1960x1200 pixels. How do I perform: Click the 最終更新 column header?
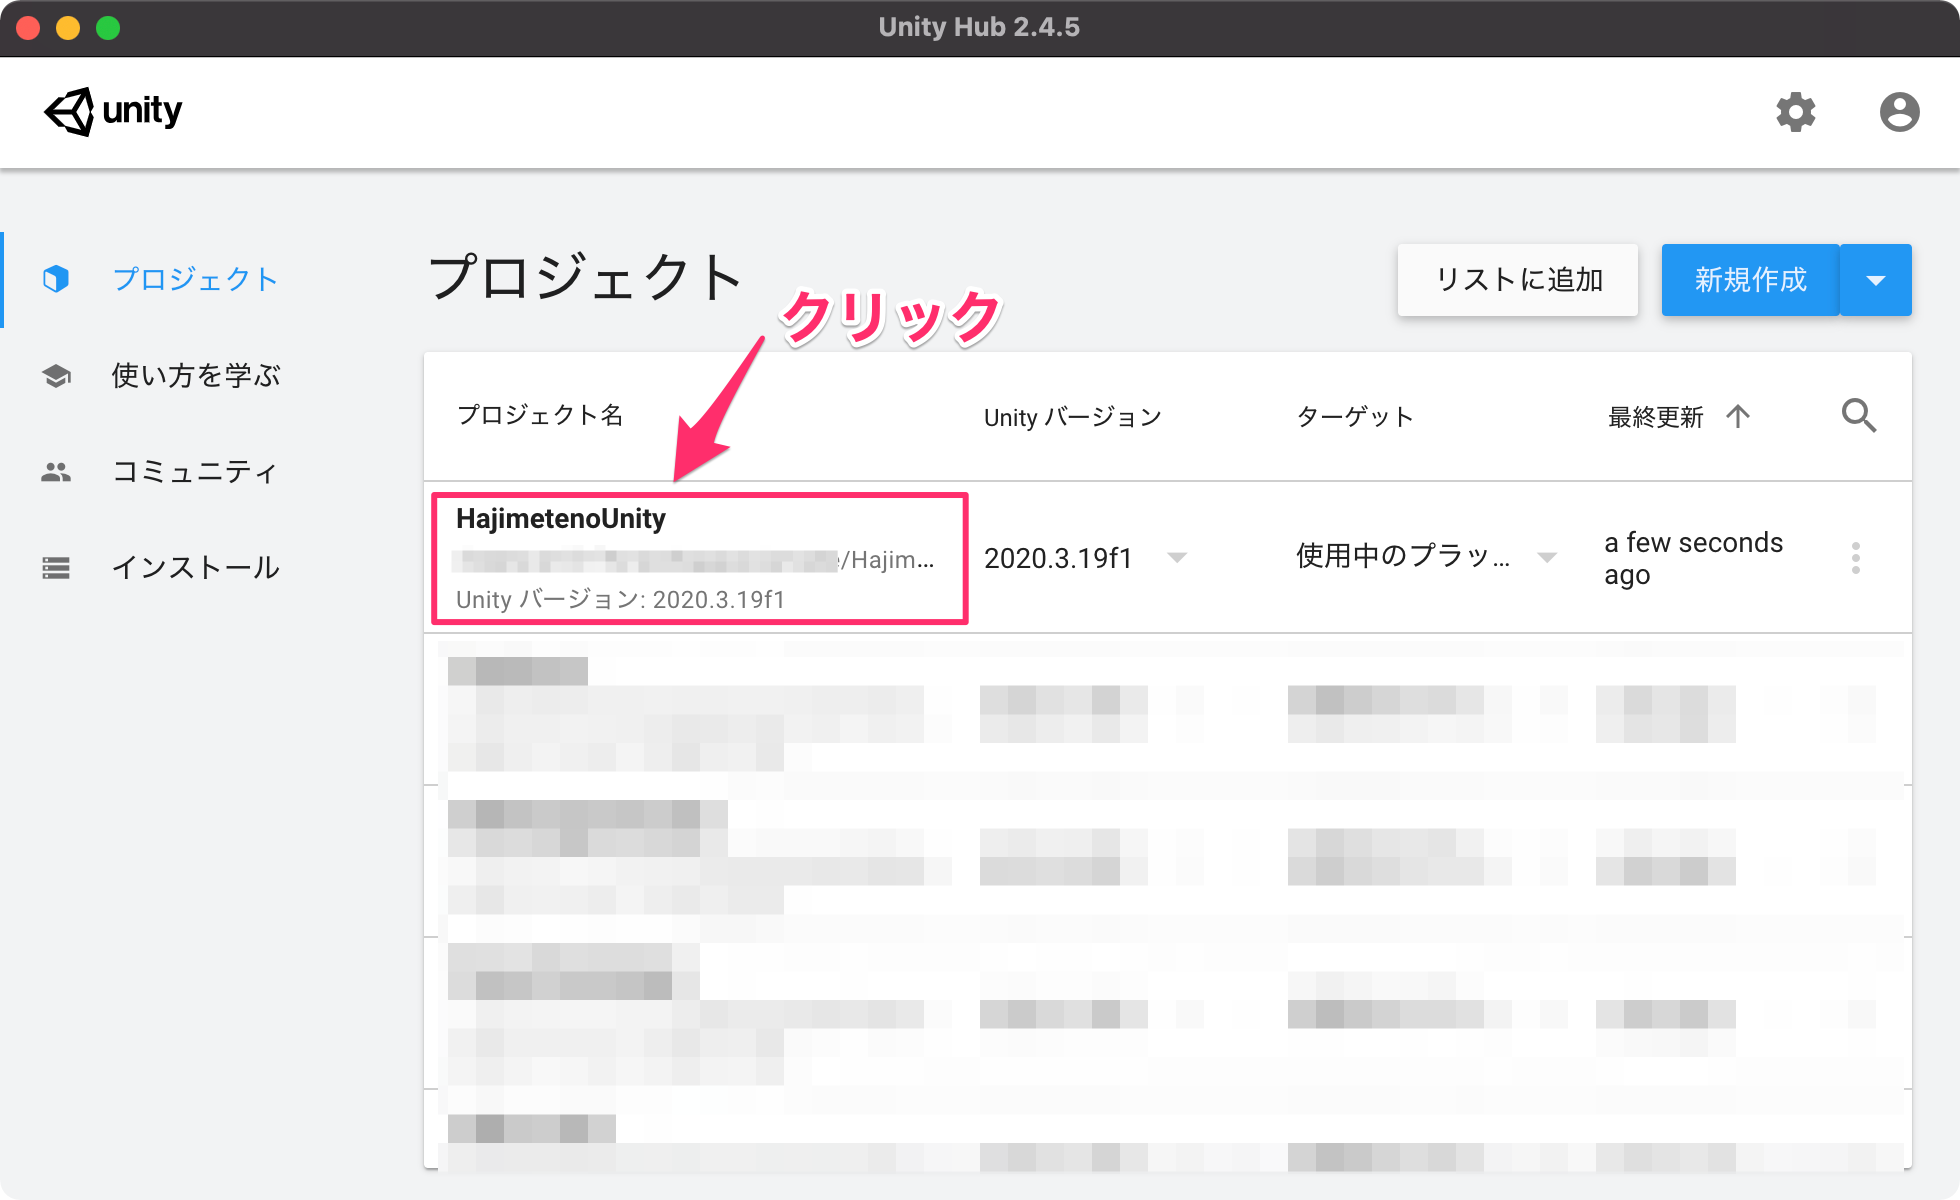(x=1656, y=417)
